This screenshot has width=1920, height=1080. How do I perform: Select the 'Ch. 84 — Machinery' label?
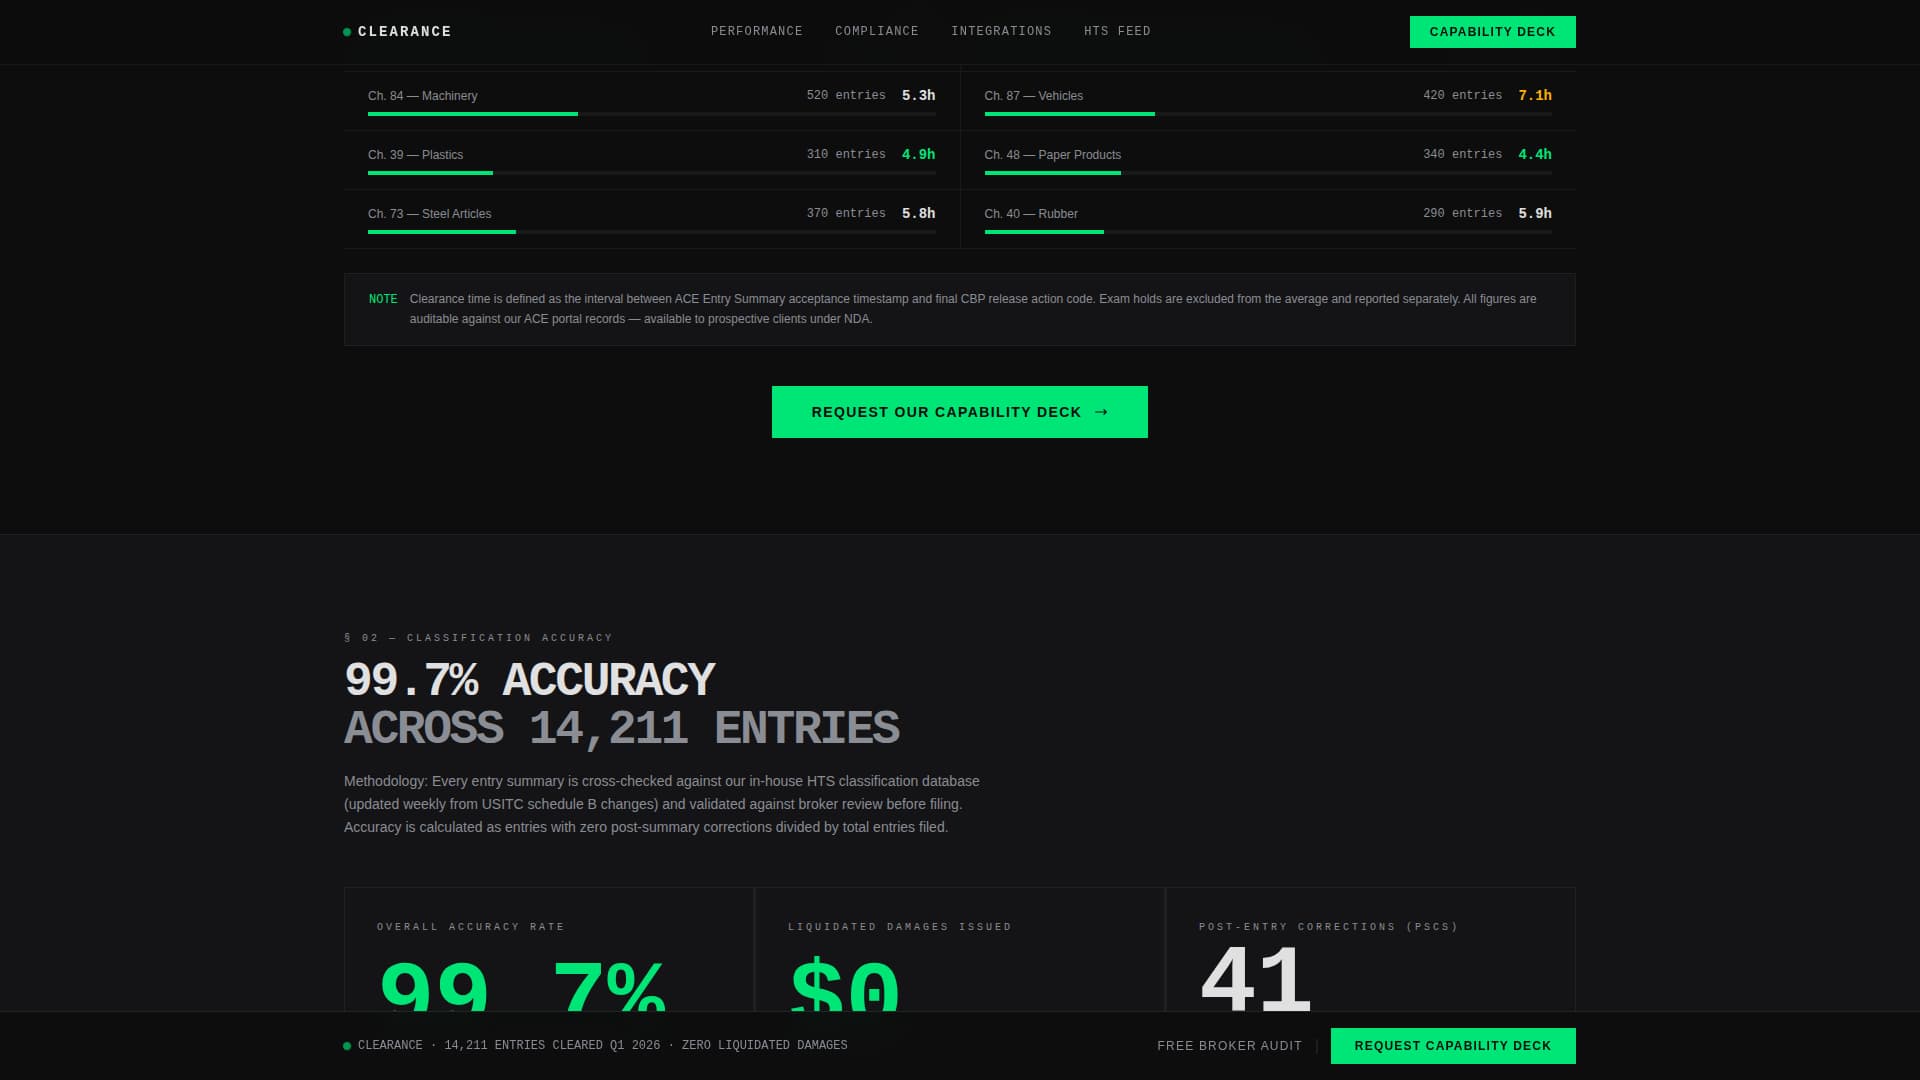click(x=423, y=96)
